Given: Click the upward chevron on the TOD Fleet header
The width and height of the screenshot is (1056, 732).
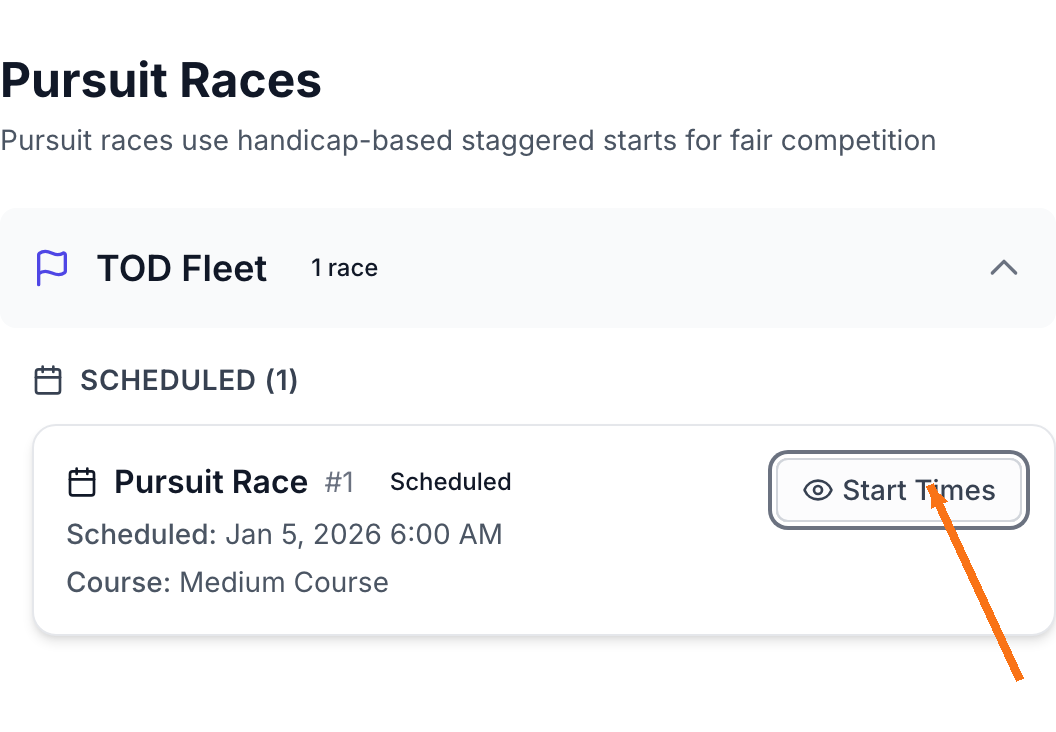Looking at the screenshot, I should pos(1004,268).
